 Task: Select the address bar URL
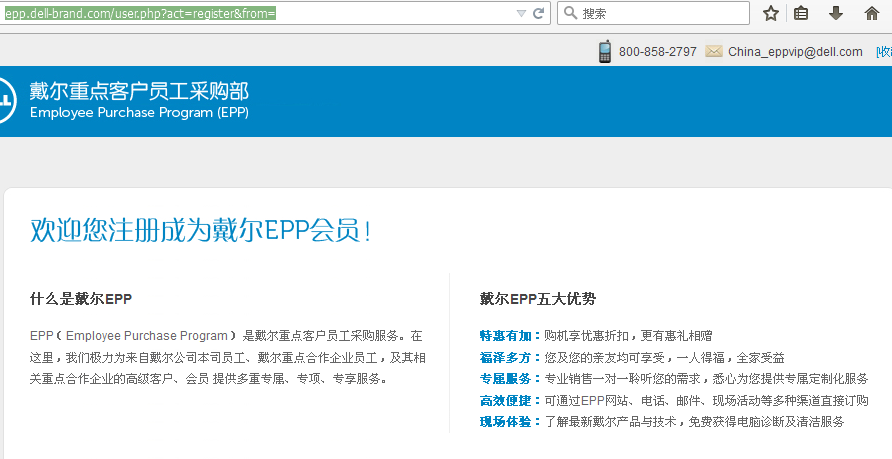point(141,14)
